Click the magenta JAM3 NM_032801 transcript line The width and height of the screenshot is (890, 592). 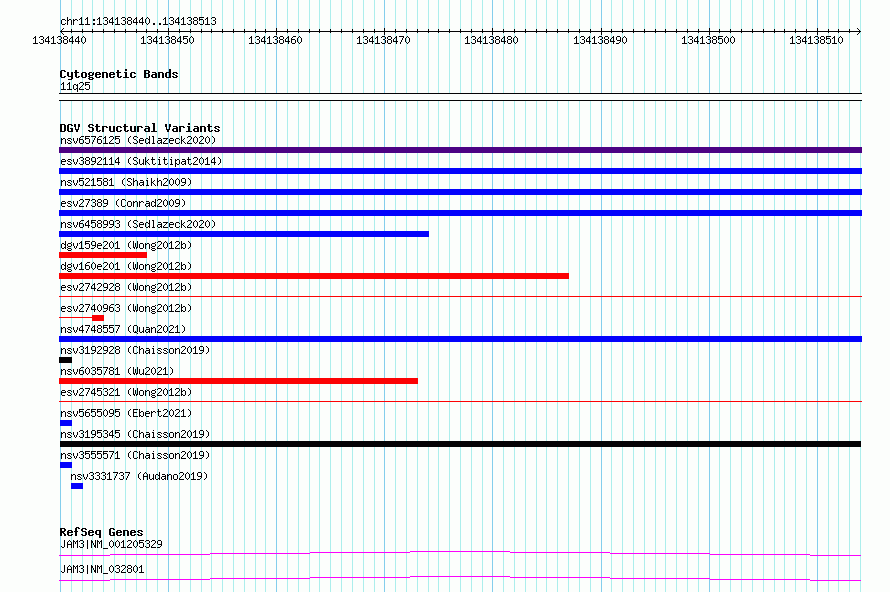tap(460, 578)
